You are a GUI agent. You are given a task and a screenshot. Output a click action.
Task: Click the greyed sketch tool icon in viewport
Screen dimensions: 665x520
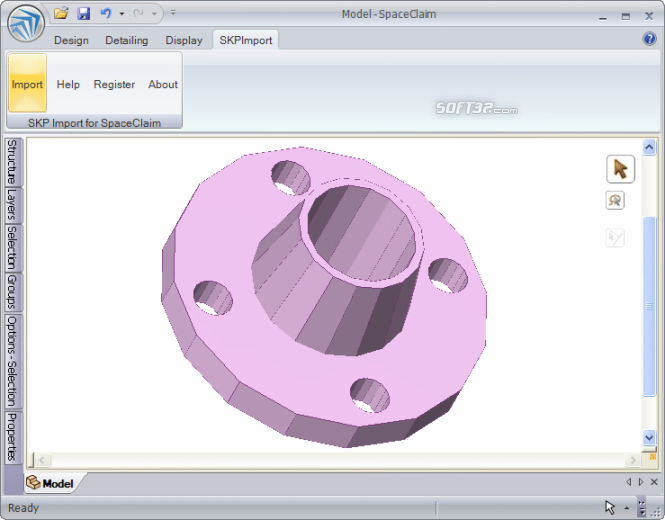click(x=615, y=238)
